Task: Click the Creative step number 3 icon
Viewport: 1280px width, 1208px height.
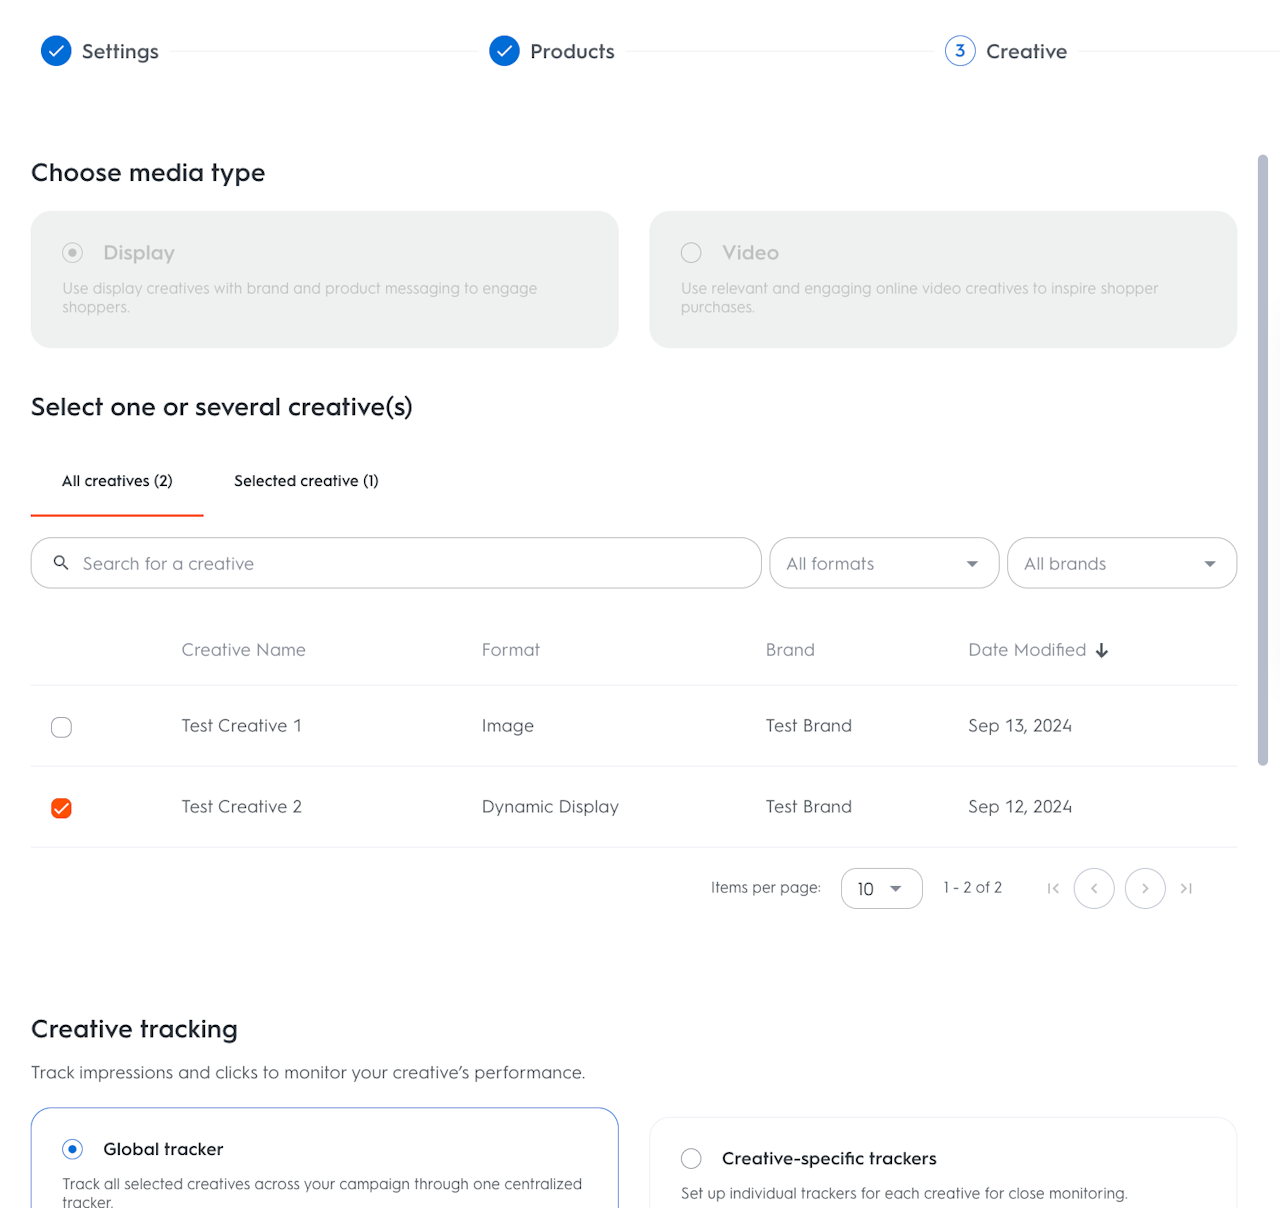Action: (x=960, y=51)
